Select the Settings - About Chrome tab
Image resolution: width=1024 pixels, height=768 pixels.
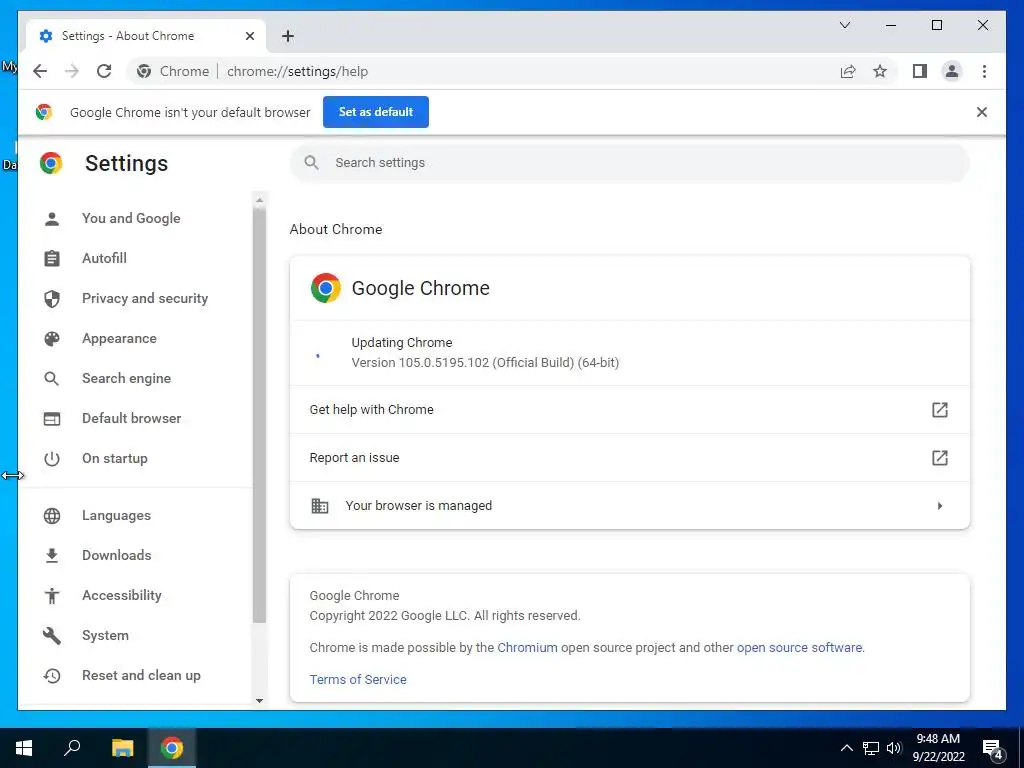point(146,36)
